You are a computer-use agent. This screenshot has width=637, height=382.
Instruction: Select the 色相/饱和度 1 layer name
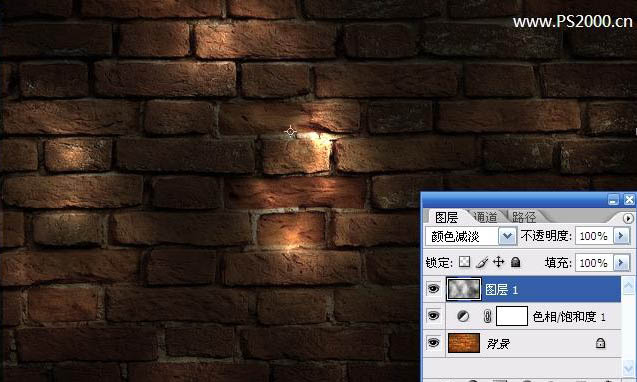[569, 317]
